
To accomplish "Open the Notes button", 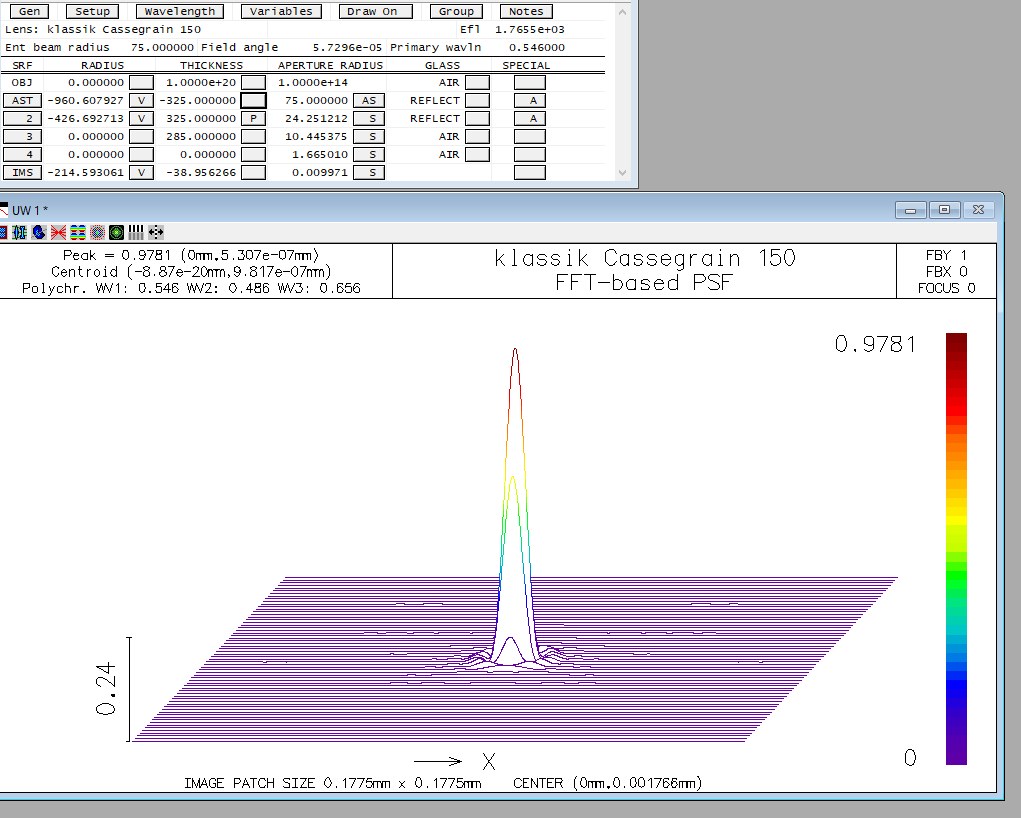I will click(526, 11).
